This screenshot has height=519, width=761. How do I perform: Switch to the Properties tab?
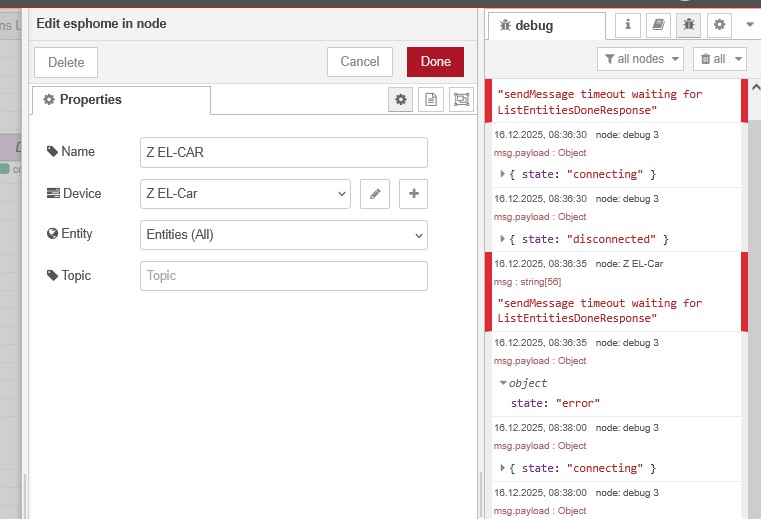coord(121,100)
